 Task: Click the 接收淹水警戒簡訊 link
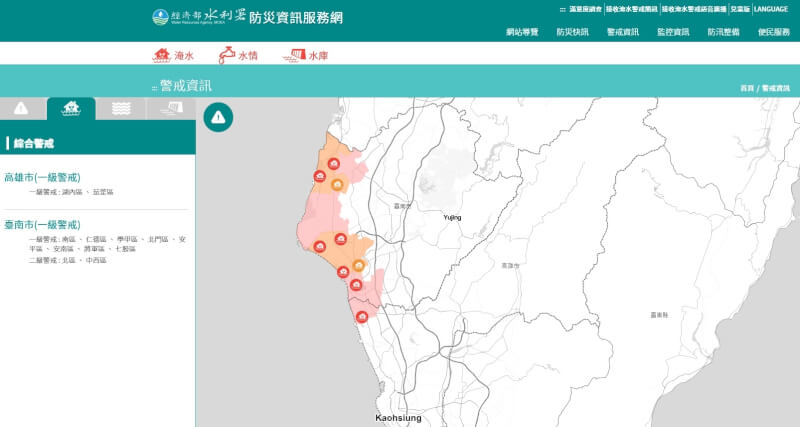[632, 9]
